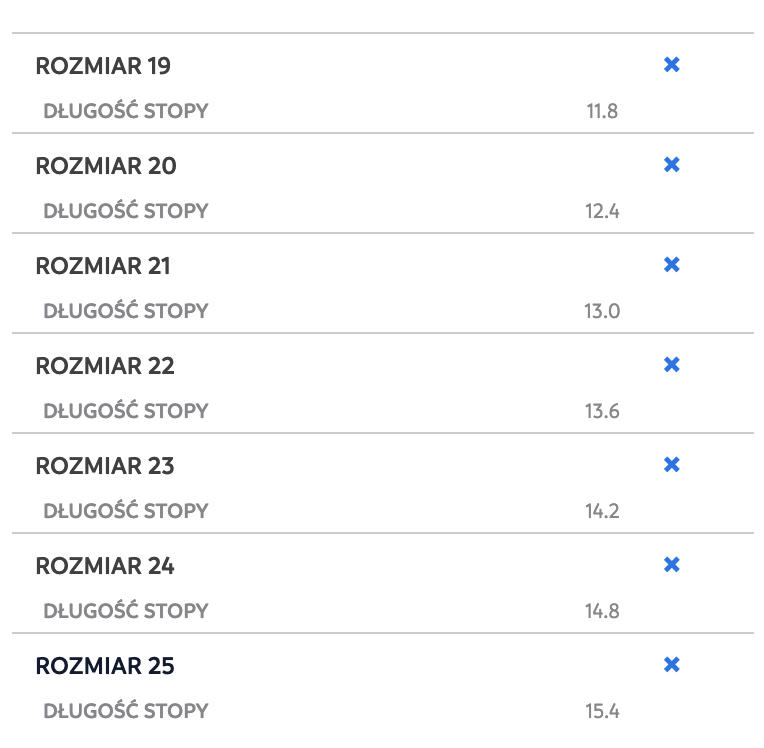
Task: Select the Rozmiar 24 heading
Action: pos(105,566)
